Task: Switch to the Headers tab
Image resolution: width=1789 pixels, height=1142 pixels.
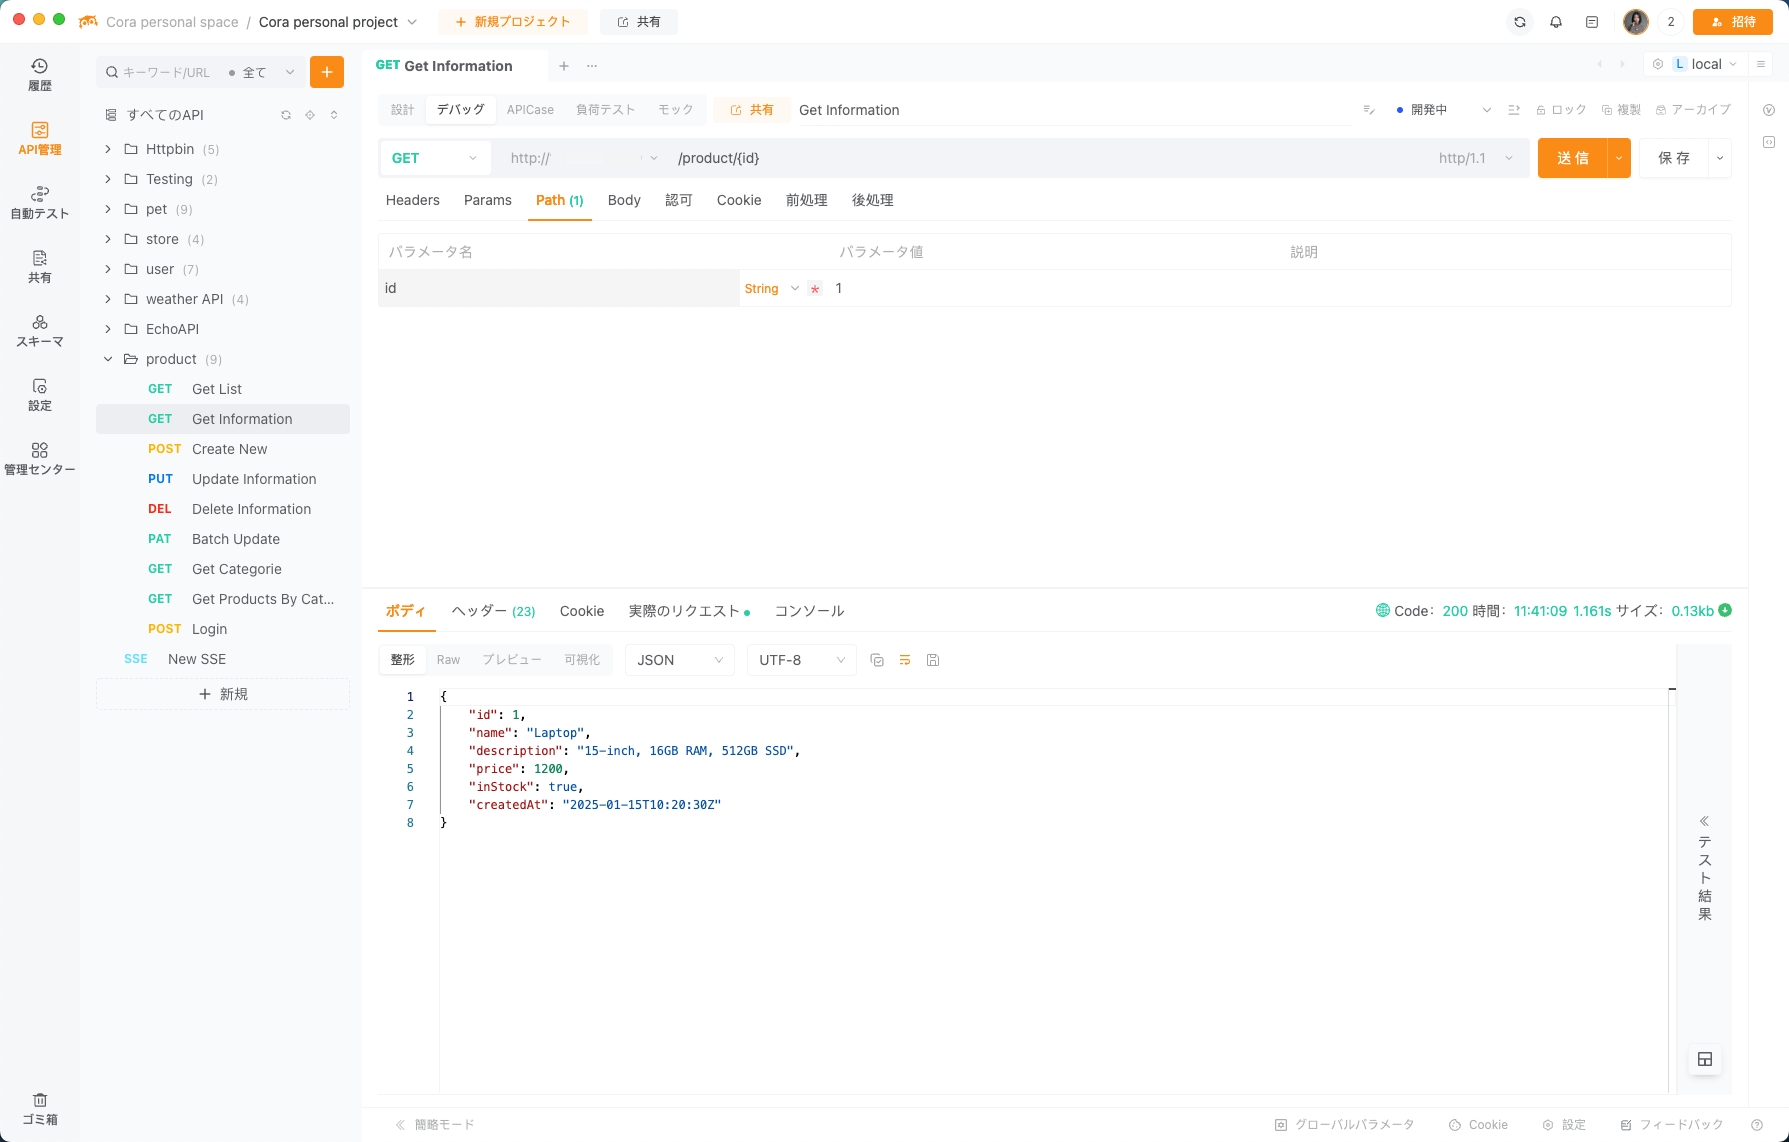Action: (x=413, y=200)
